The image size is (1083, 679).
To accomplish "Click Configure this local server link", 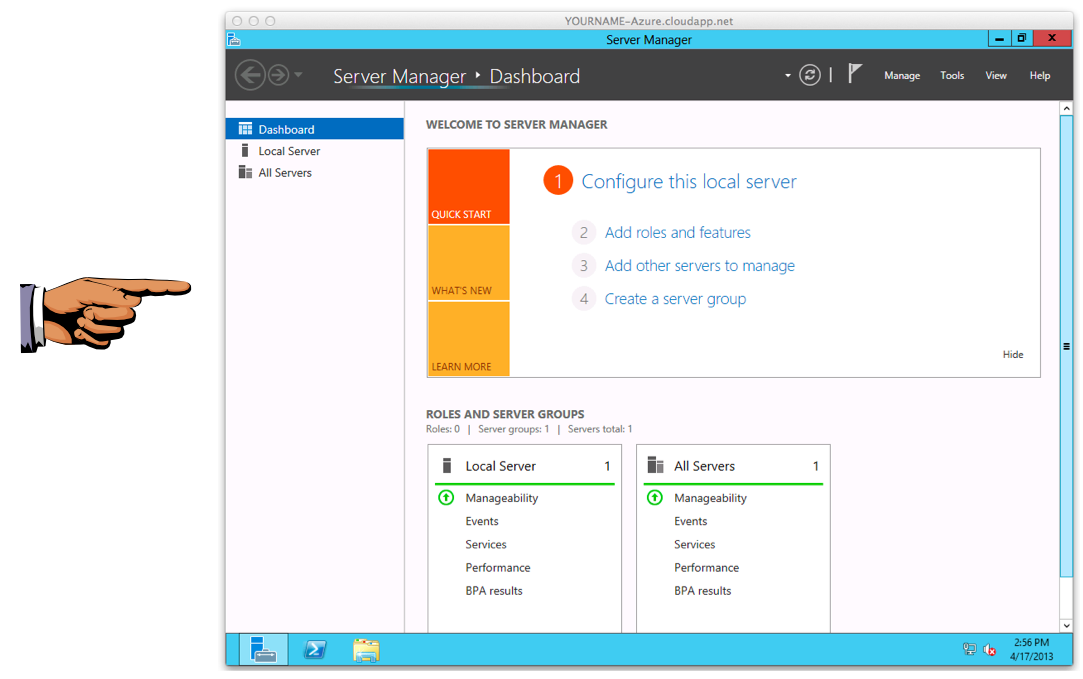I will [689, 181].
